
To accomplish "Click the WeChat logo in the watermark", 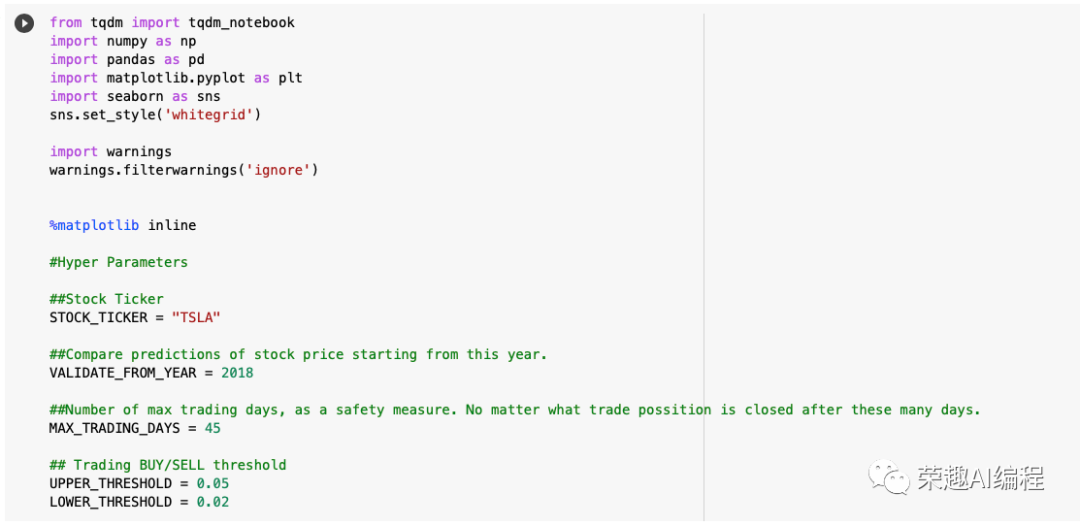I will (x=888, y=476).
